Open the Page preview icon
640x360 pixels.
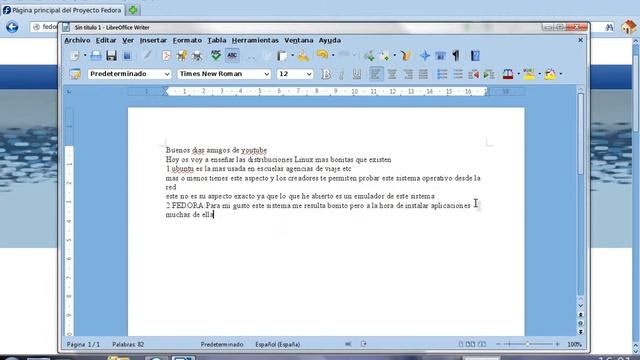pyautogui.click(x=197, y=56)
